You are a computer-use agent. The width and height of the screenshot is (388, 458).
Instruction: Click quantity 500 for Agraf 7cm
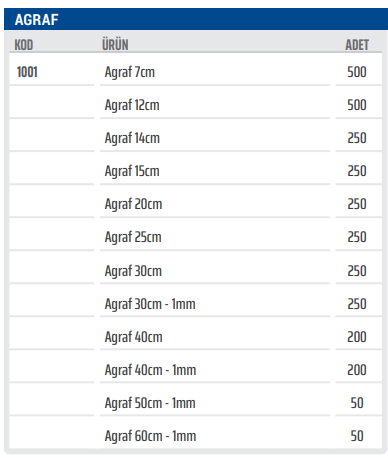[357, 72]
